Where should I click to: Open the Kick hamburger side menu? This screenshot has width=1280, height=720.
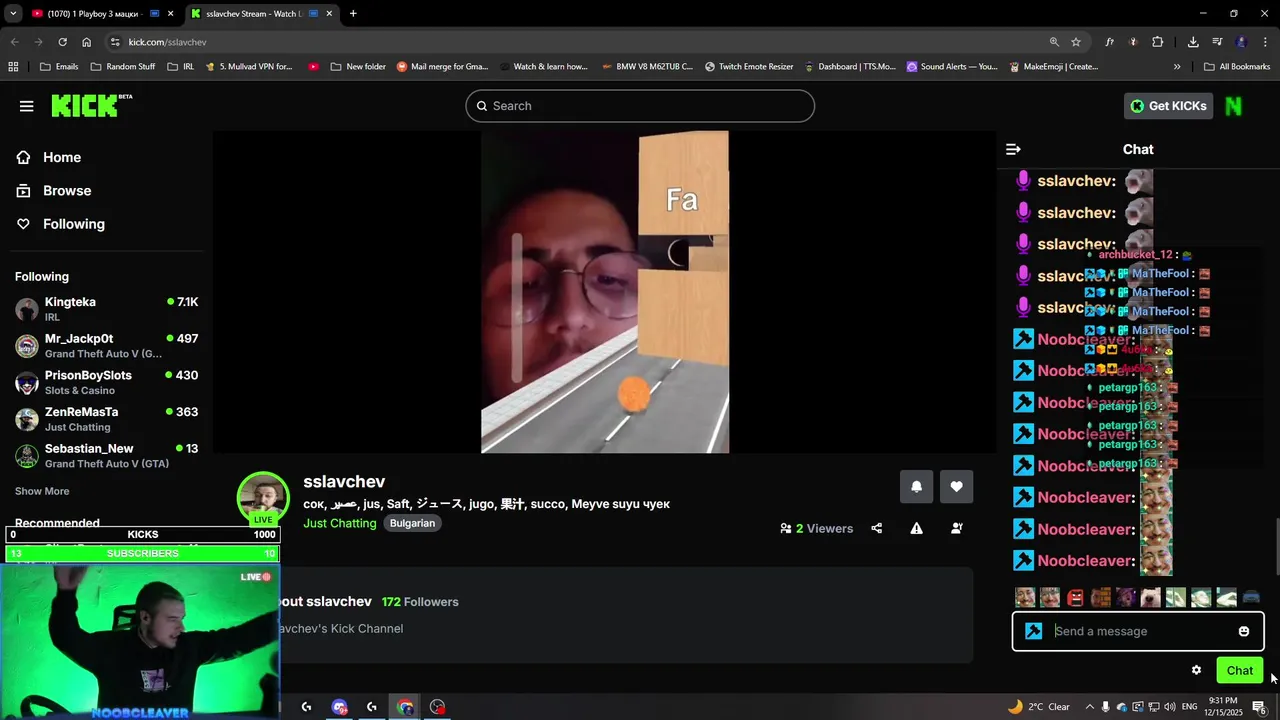tap(27, 106)
